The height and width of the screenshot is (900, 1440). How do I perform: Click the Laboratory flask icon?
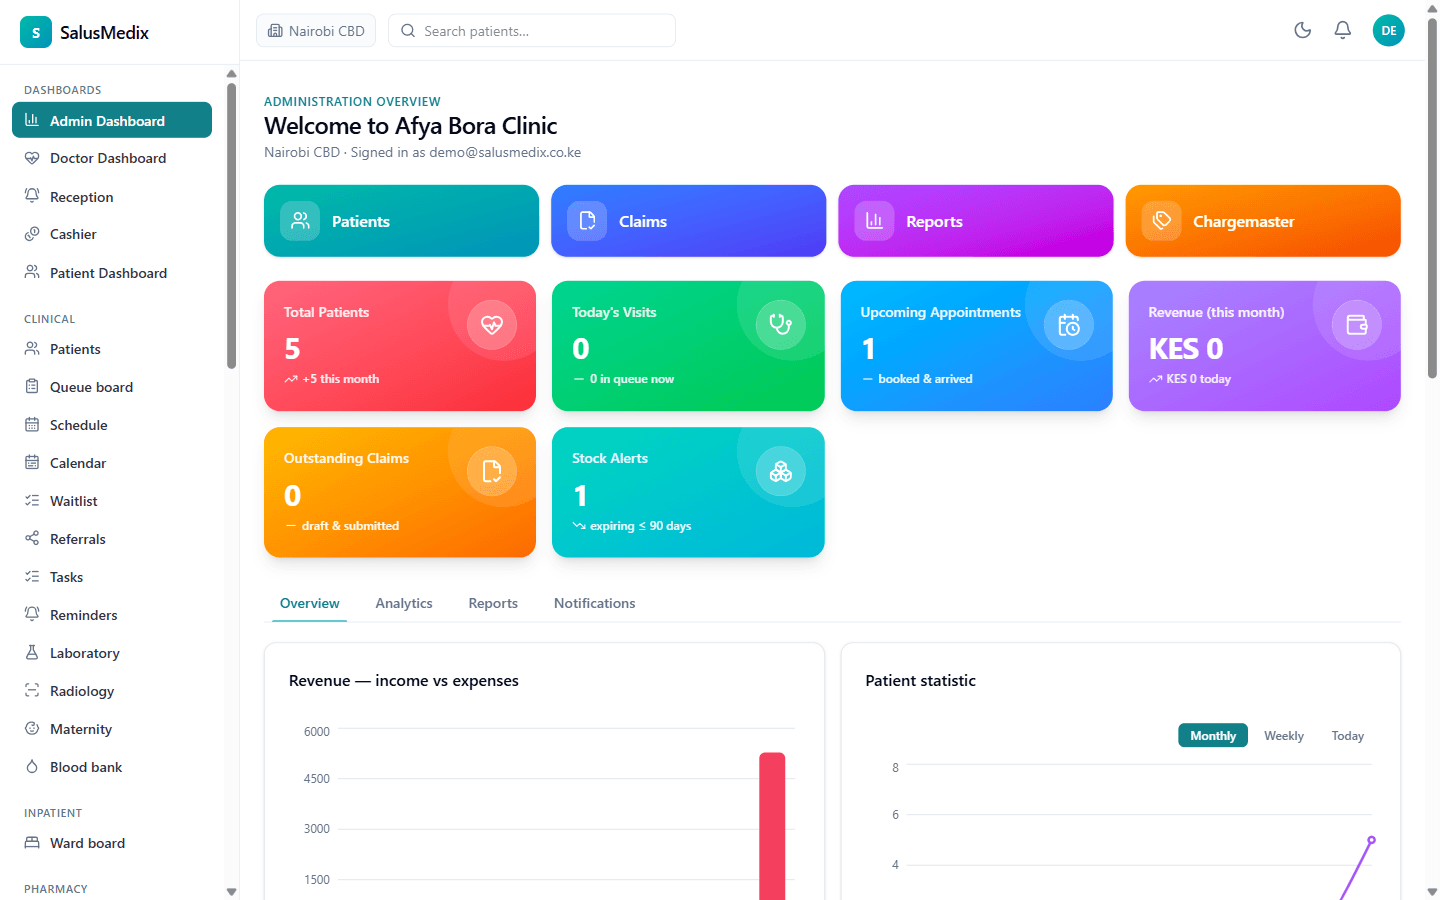pos(32,653)
